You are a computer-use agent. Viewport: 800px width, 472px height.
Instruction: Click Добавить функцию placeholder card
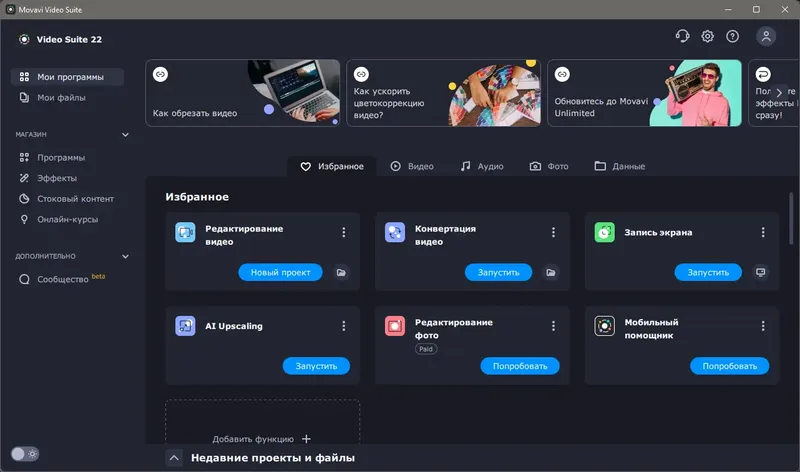262,422
